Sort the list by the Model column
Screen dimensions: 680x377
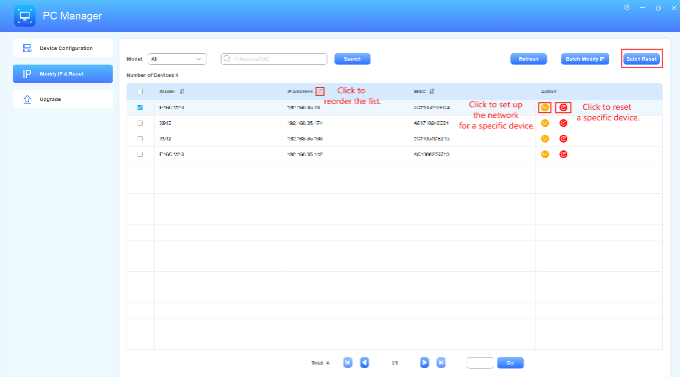tap(182, 92)
